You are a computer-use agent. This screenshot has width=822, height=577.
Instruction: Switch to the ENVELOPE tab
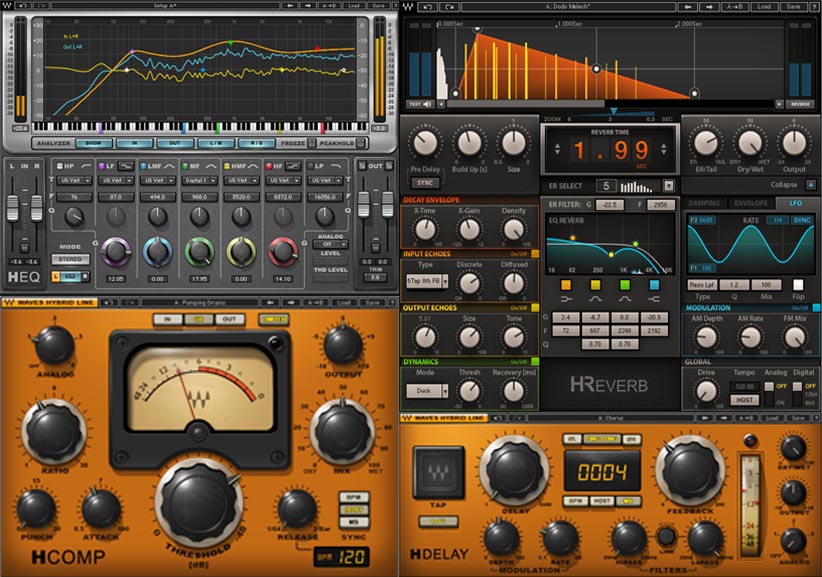[750, 203]
